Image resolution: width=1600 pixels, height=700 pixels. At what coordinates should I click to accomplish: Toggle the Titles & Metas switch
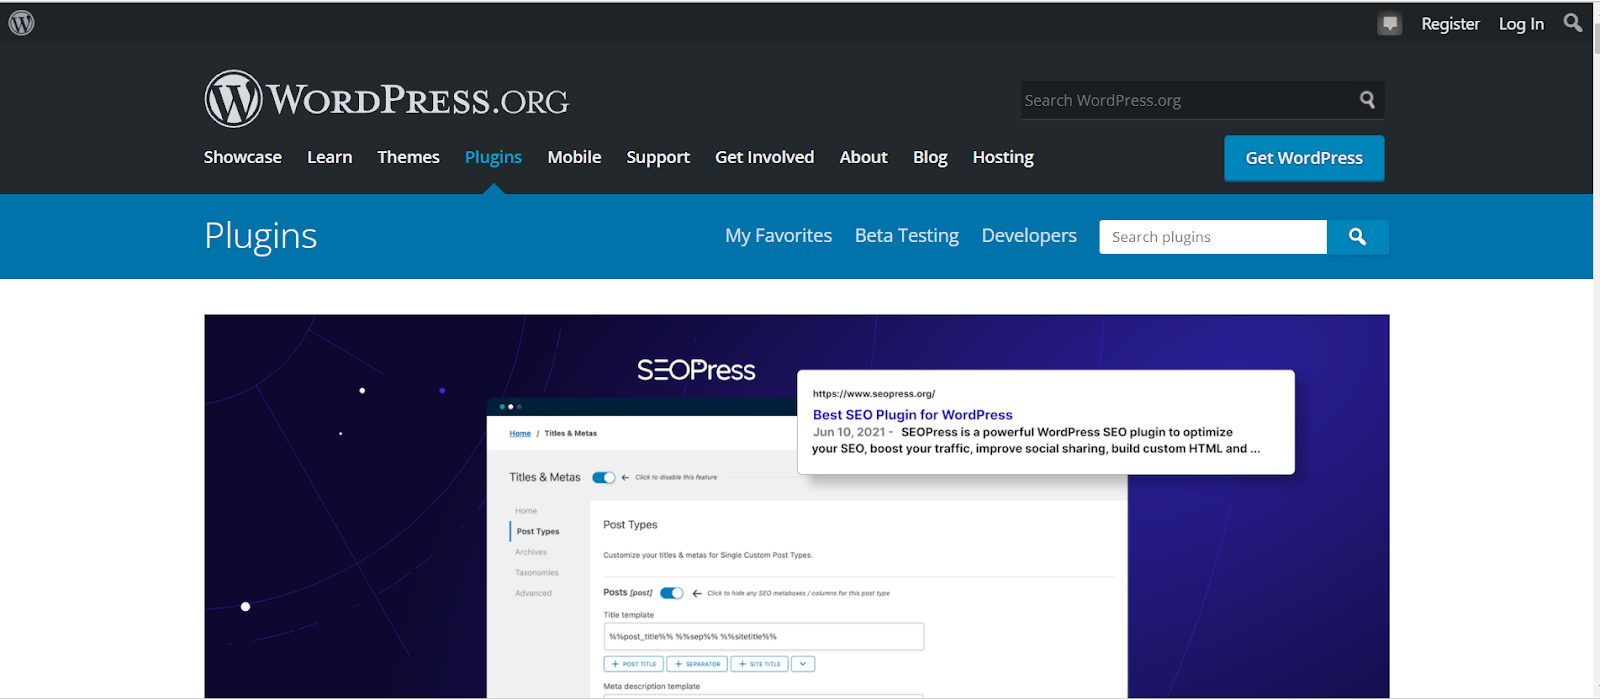click(604, 477)
